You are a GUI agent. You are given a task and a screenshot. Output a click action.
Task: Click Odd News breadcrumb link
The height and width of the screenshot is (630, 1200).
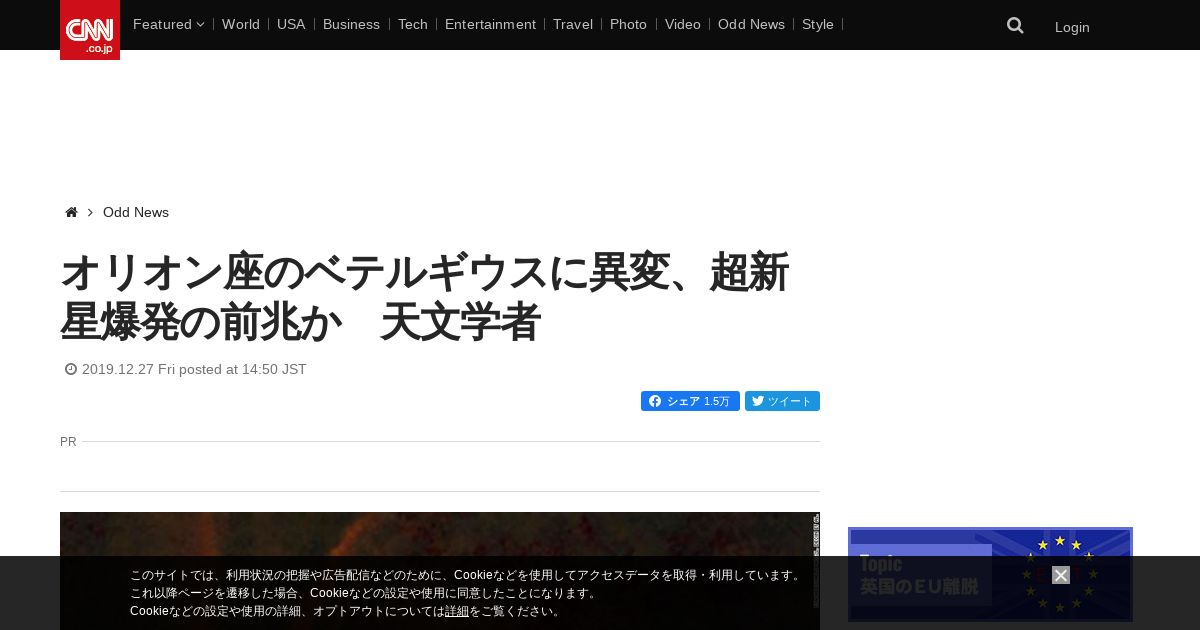[x=136, y=212]
